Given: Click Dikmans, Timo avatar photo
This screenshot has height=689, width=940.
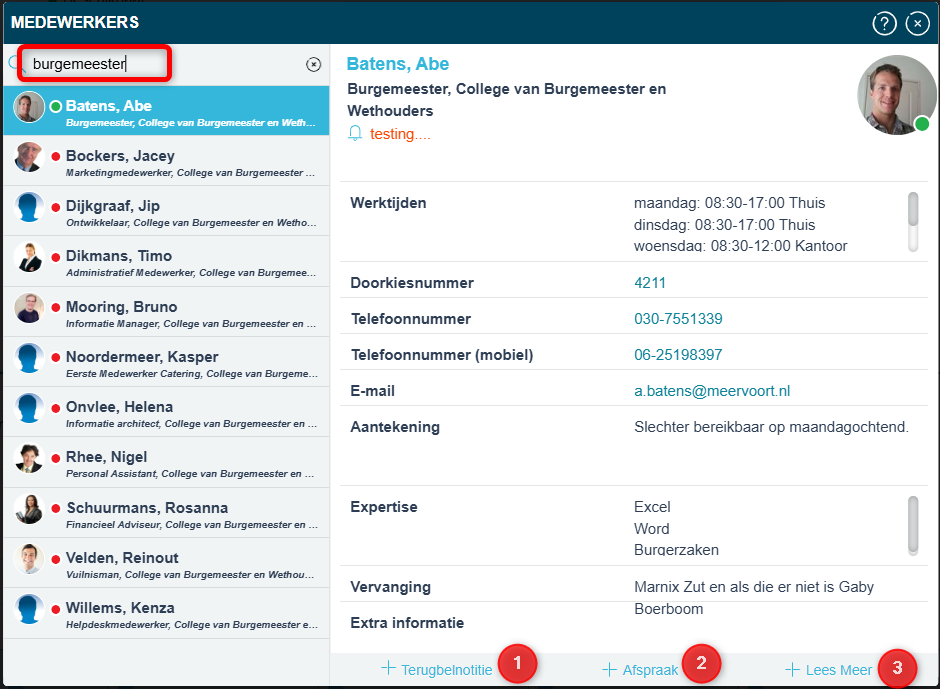Looking at the screenshot, I should [x=29, y=257].
